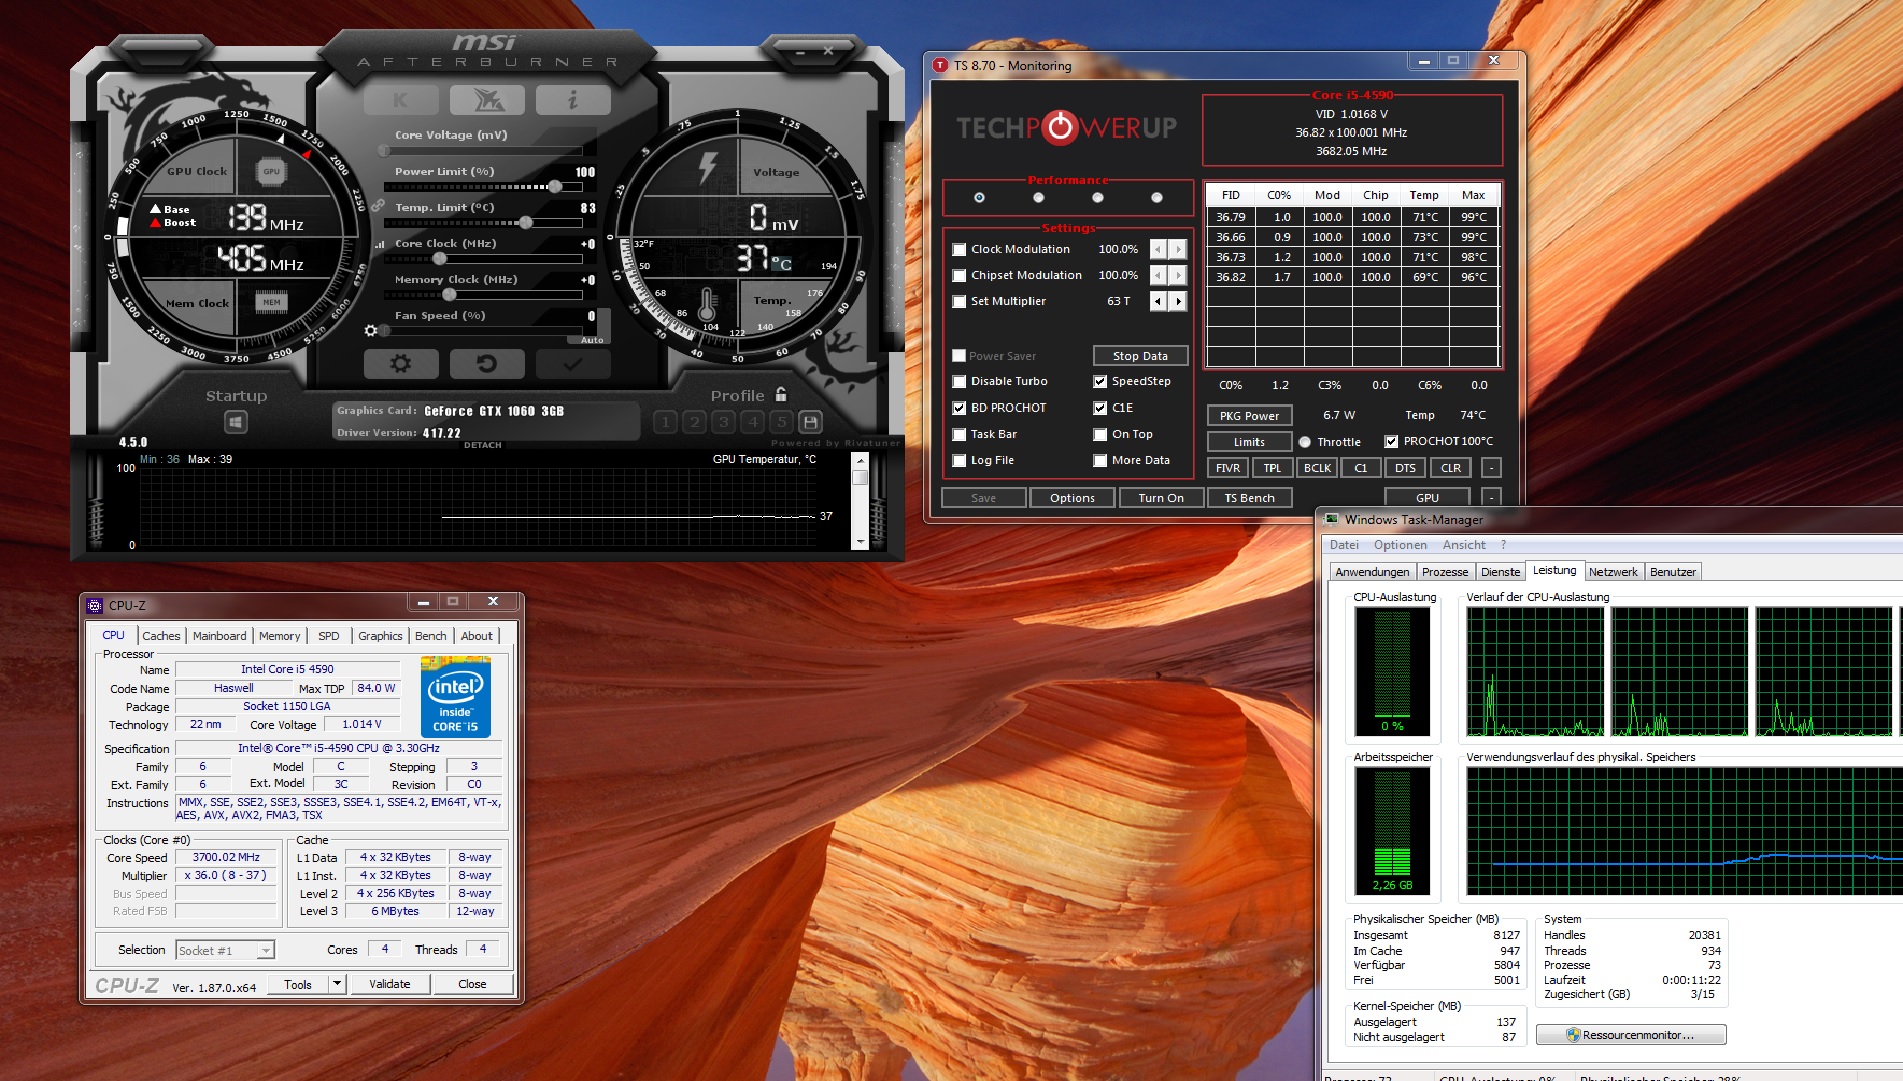1903x1081 pixels.
Task: Open the OC Scanner icon in Afterburner
Action: click(x=487, y=100)
